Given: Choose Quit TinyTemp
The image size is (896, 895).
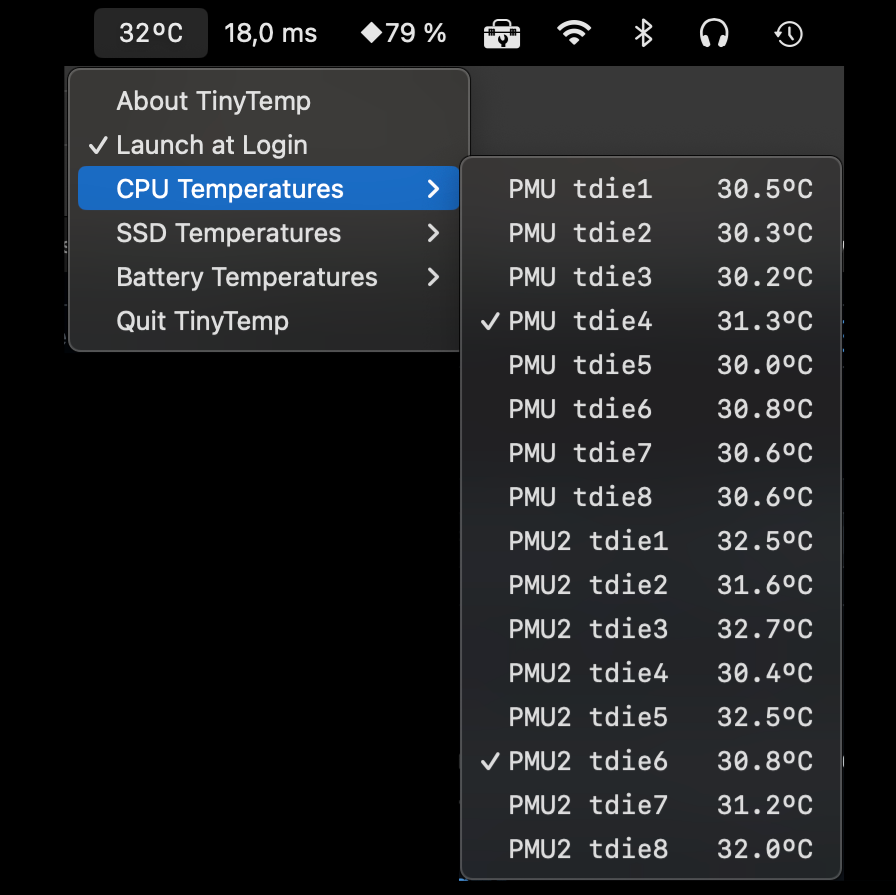Looking at the screenshot, I should pyautogui.click(x=269, y=321).
